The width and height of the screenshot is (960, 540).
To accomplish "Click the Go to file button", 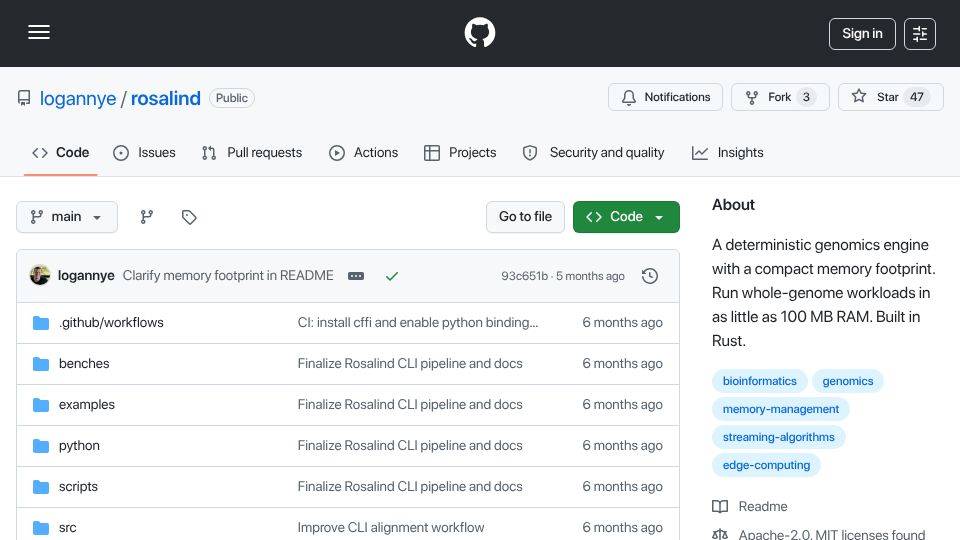I will click(x=525, y=217).
